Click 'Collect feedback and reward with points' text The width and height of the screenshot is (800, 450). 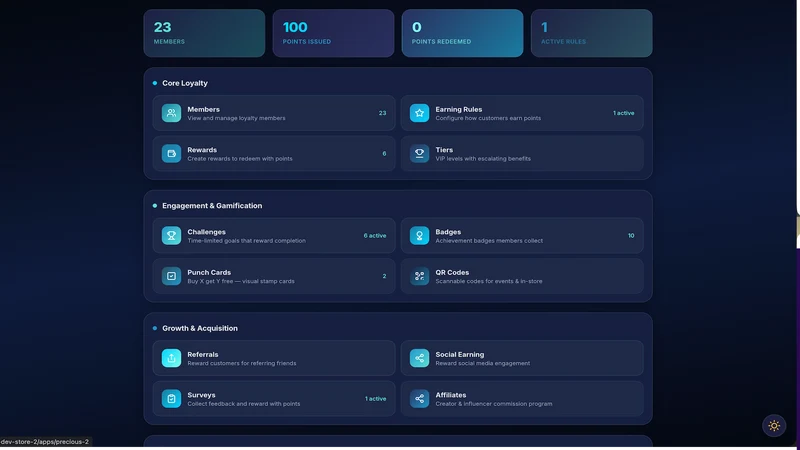point(244,404)
